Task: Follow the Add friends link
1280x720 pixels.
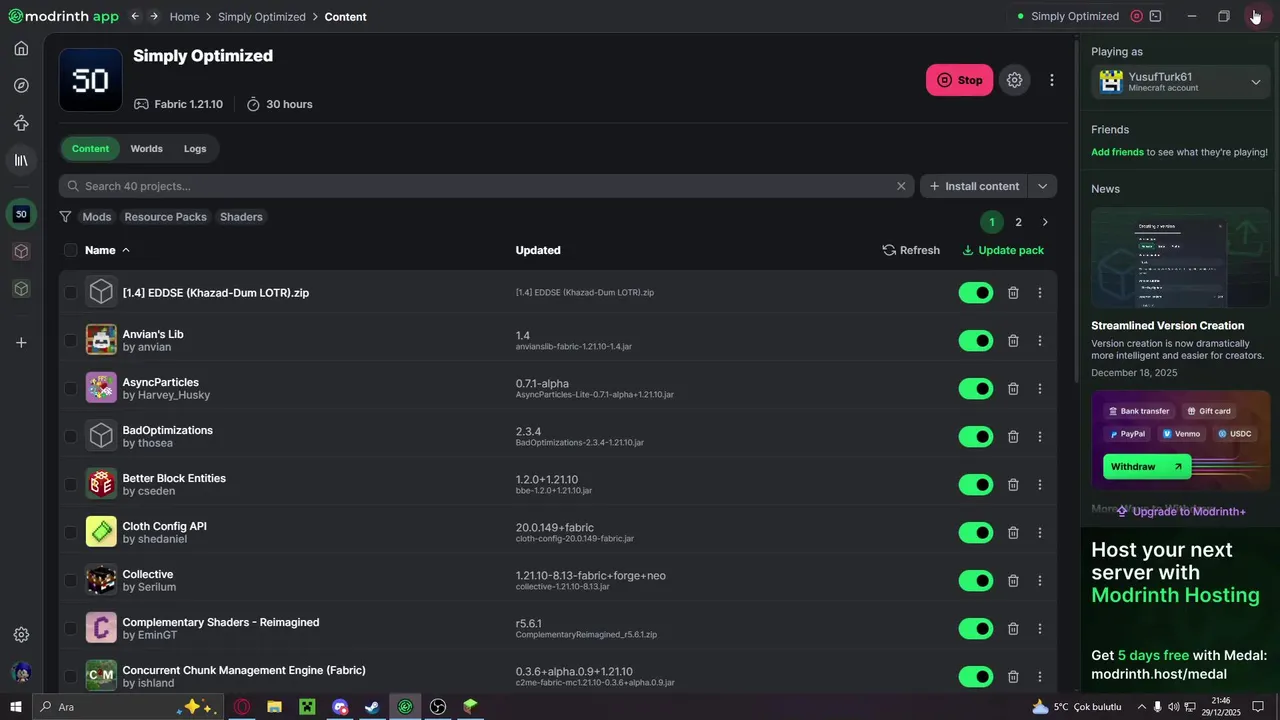Action: [x=1117, y=152]
